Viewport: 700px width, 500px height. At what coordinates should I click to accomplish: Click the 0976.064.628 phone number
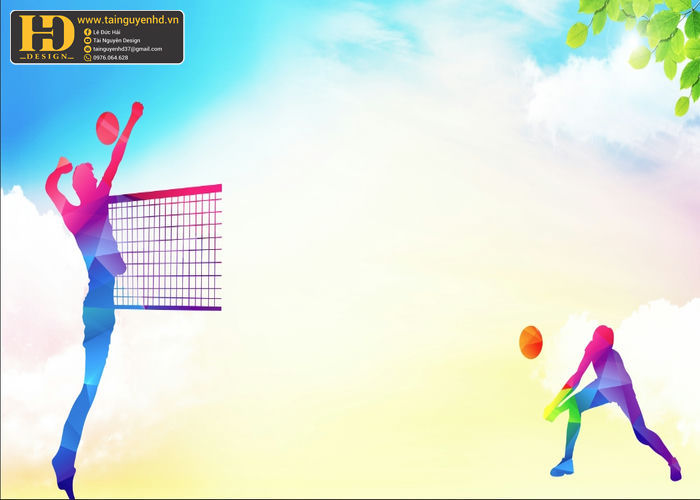coord(111,58)
